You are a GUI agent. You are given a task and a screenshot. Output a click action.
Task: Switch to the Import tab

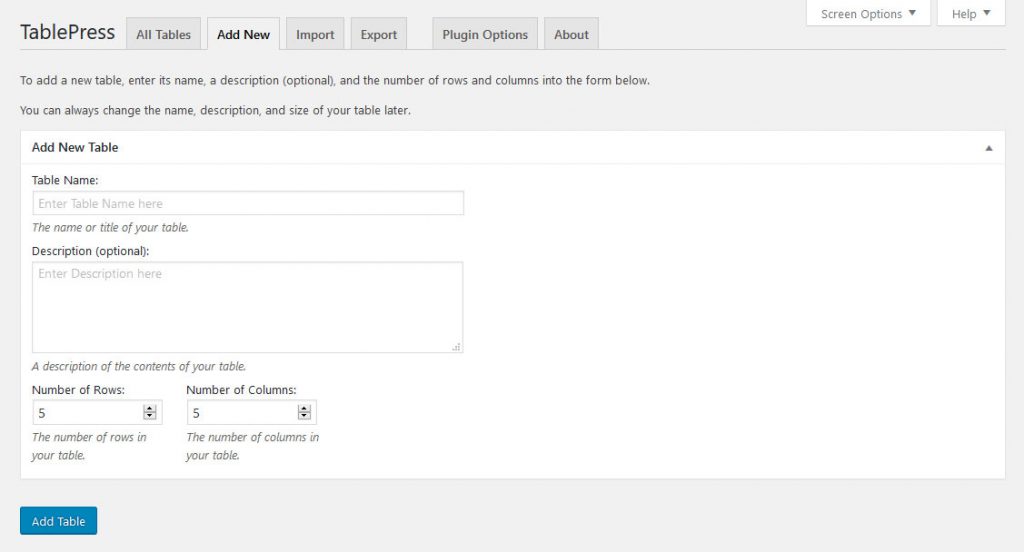(x=315, y=34)
